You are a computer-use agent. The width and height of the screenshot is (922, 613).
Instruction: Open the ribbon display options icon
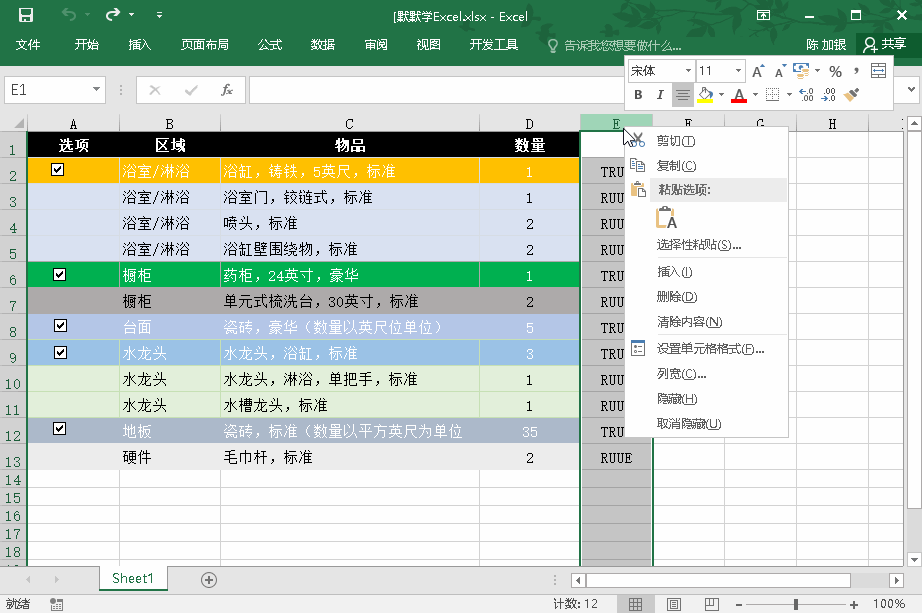coord(763,15)
